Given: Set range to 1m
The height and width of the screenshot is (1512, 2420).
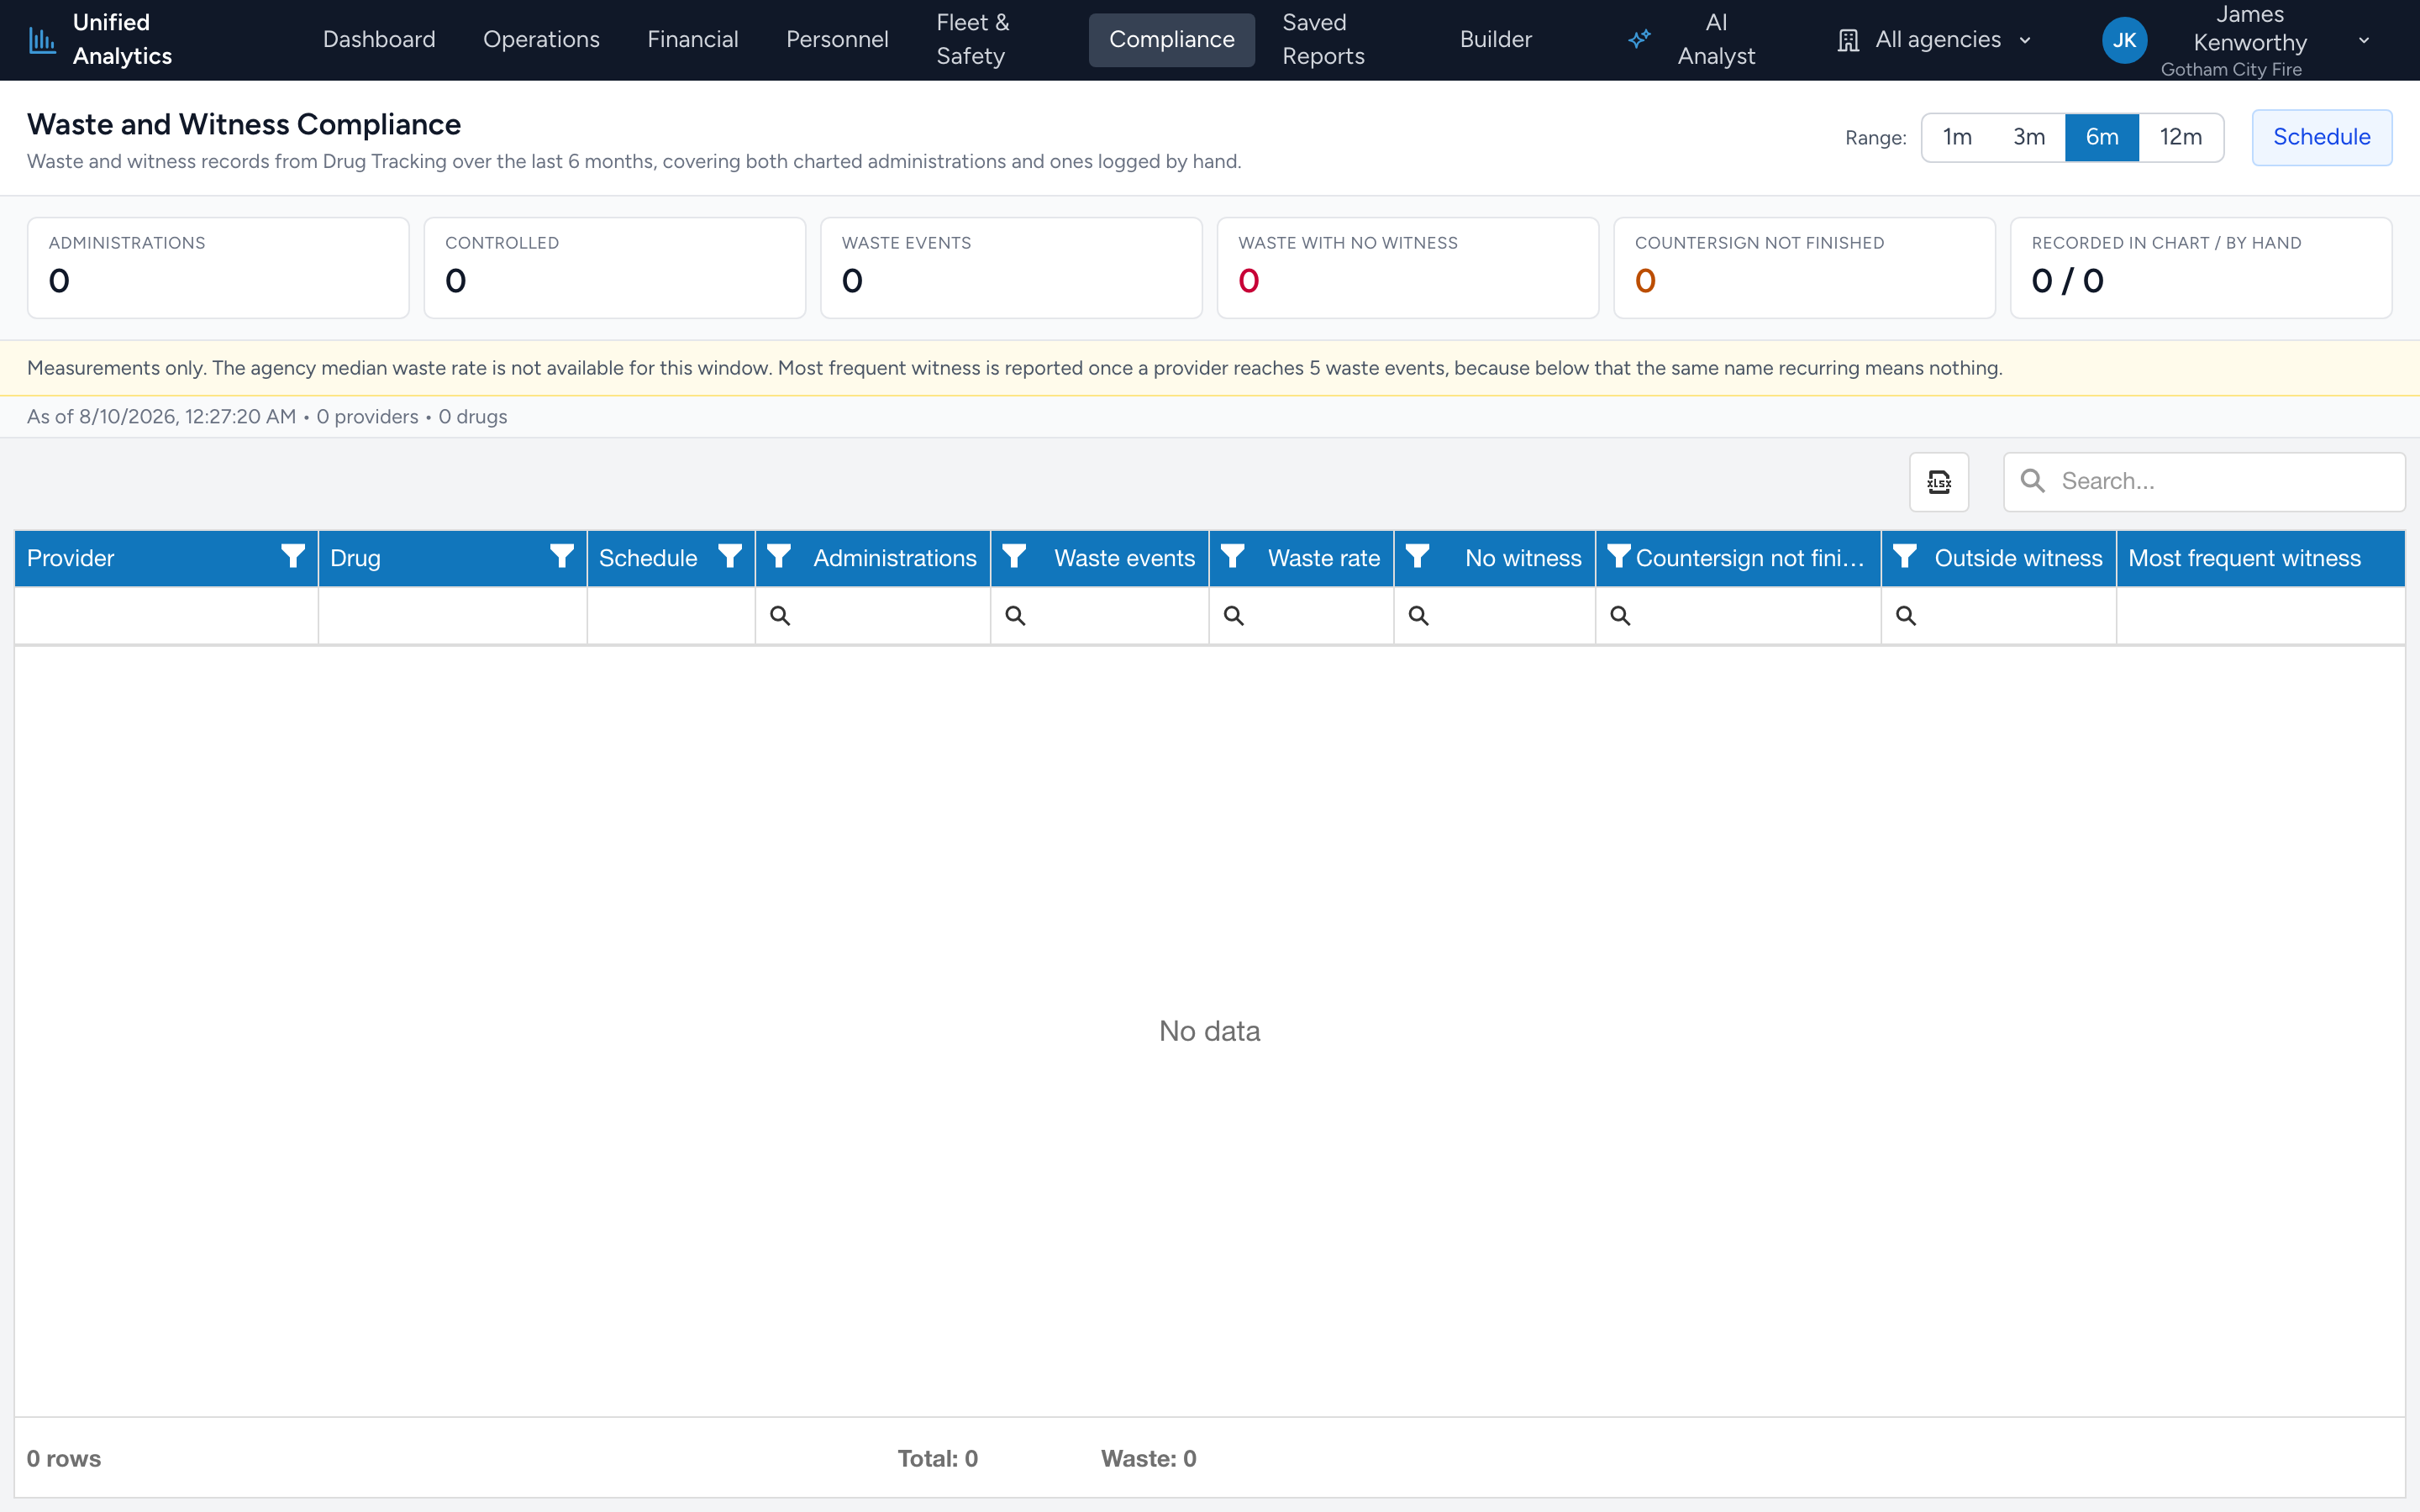Looking at the screenshot, I should point(1957,137).
